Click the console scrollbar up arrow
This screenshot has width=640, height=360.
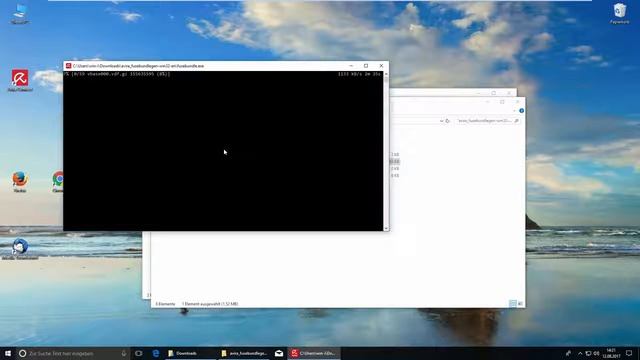point(386,74)
